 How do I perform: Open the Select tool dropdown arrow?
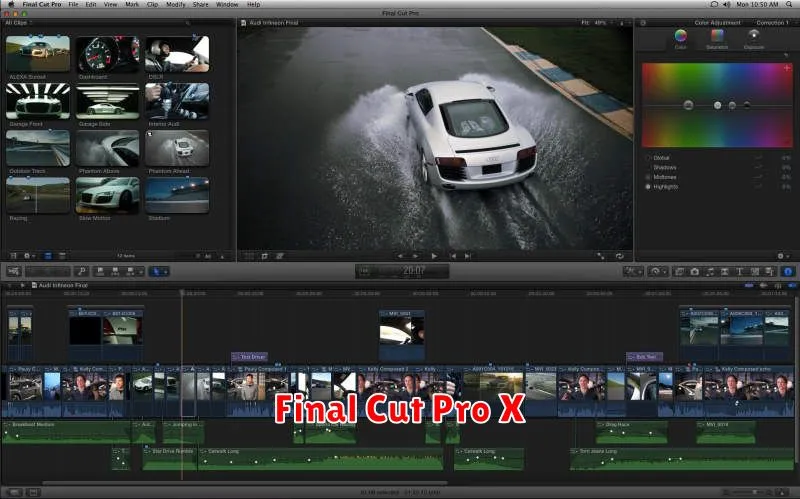click(165, 271)
